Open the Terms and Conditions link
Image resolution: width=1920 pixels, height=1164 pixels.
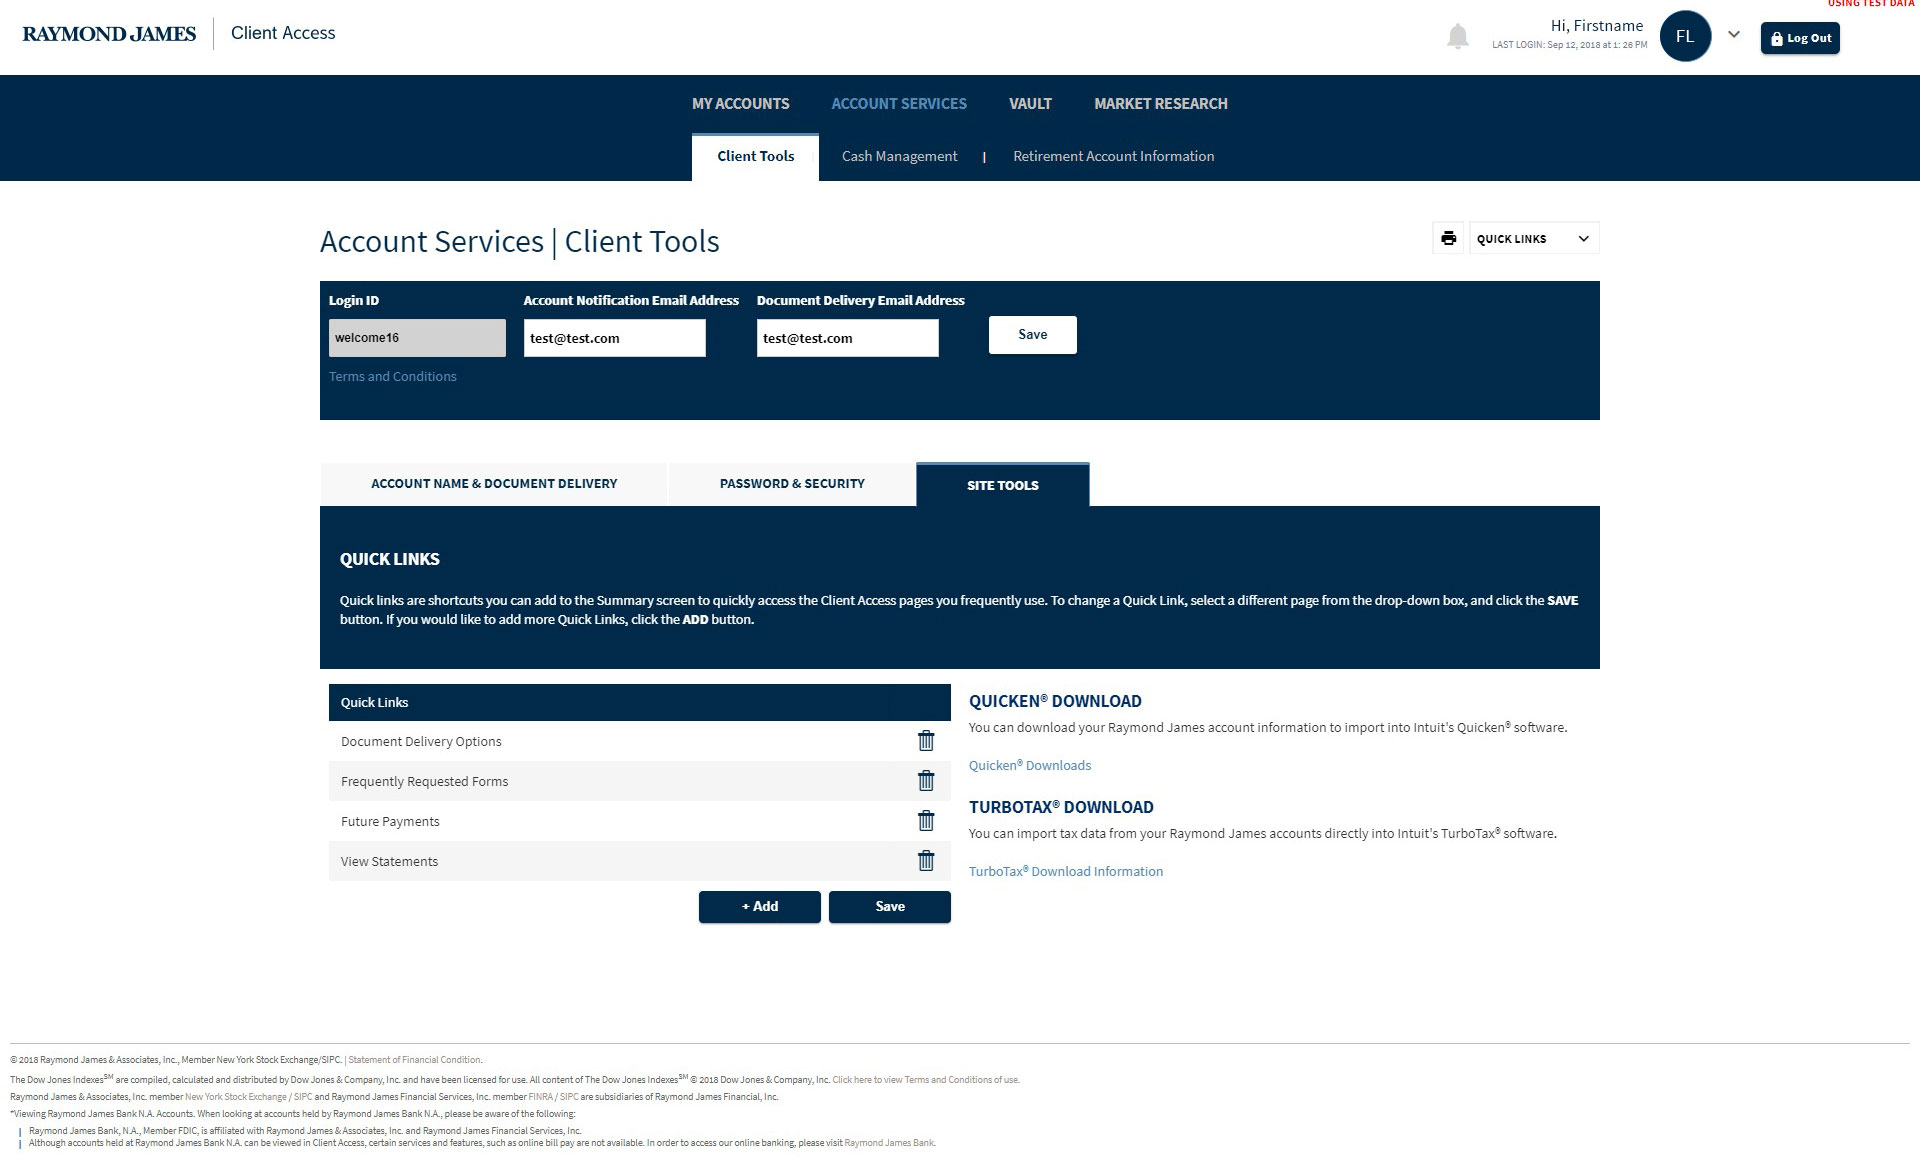pyautogui.click(x=393, y=377)
